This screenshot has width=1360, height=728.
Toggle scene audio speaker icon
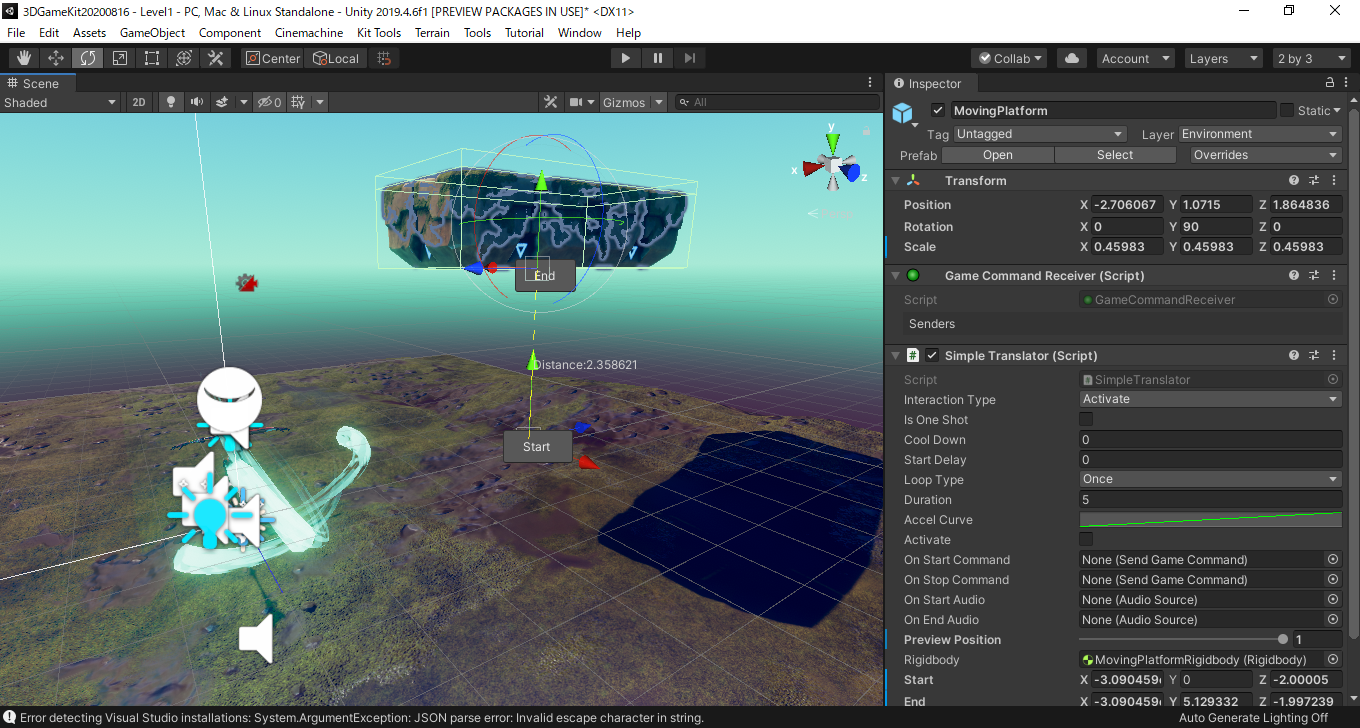pyautogui.click(x=196, y=102)
